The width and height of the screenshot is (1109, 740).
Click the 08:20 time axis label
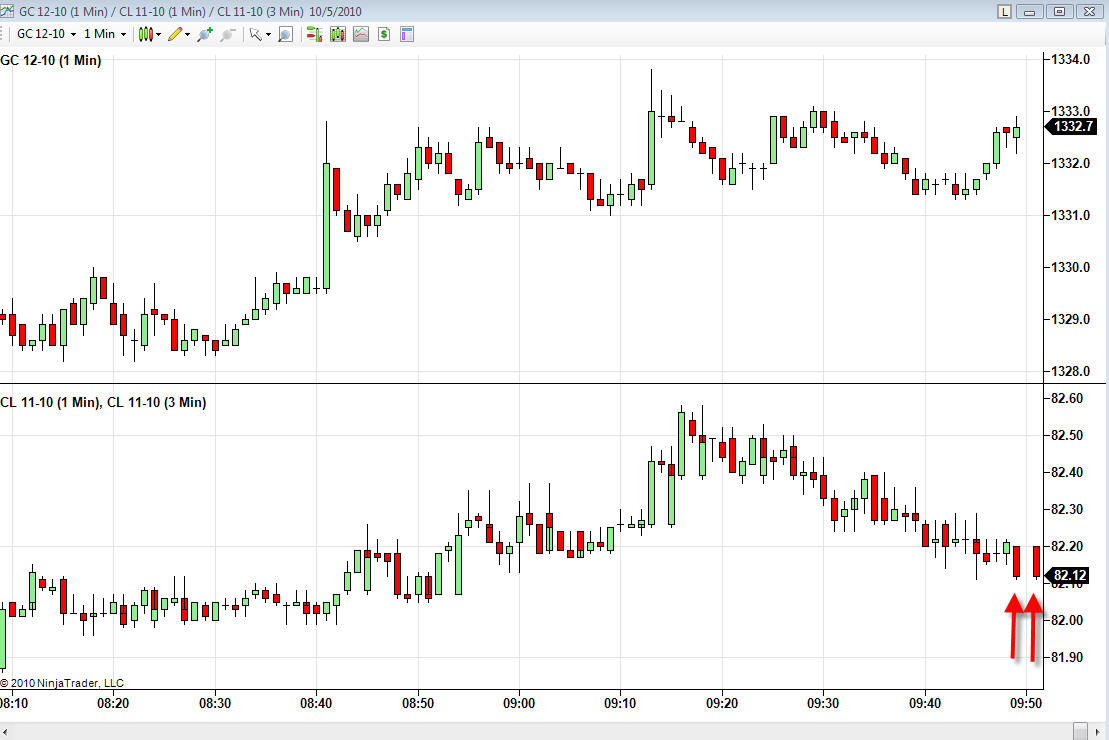pos(113,704)
